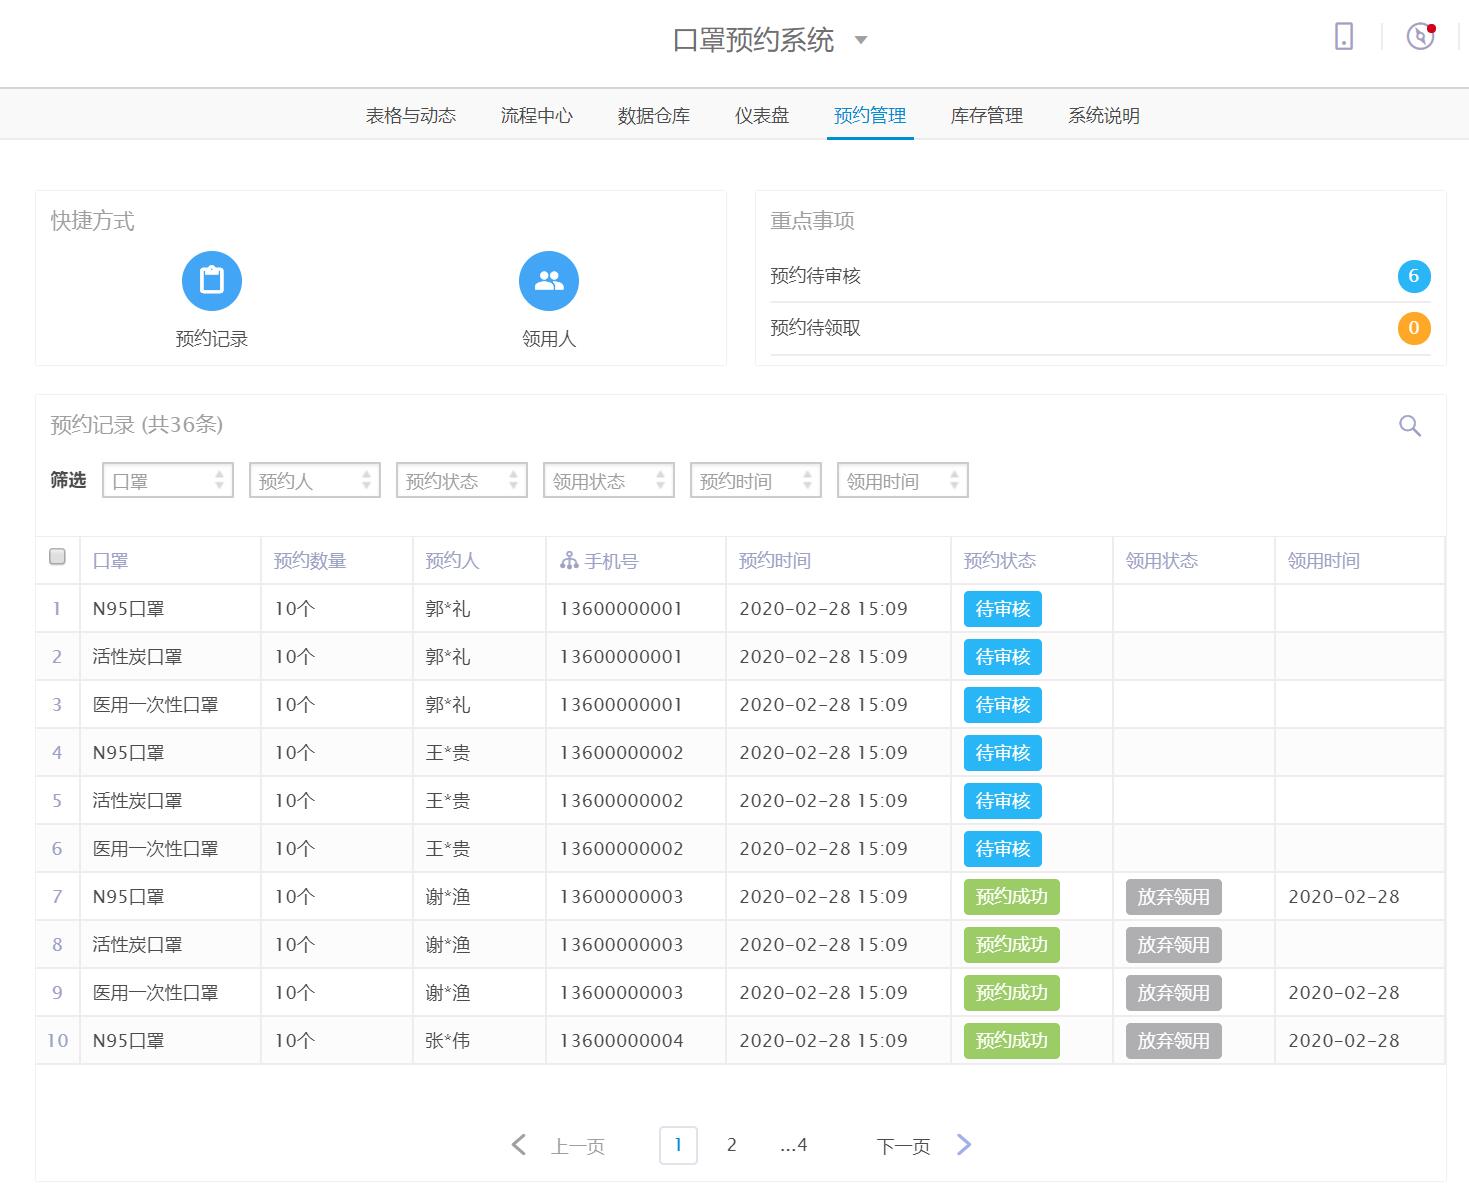Click the 预约待领取 item label
1469x1199 pixels.
(x=815, y=328)
